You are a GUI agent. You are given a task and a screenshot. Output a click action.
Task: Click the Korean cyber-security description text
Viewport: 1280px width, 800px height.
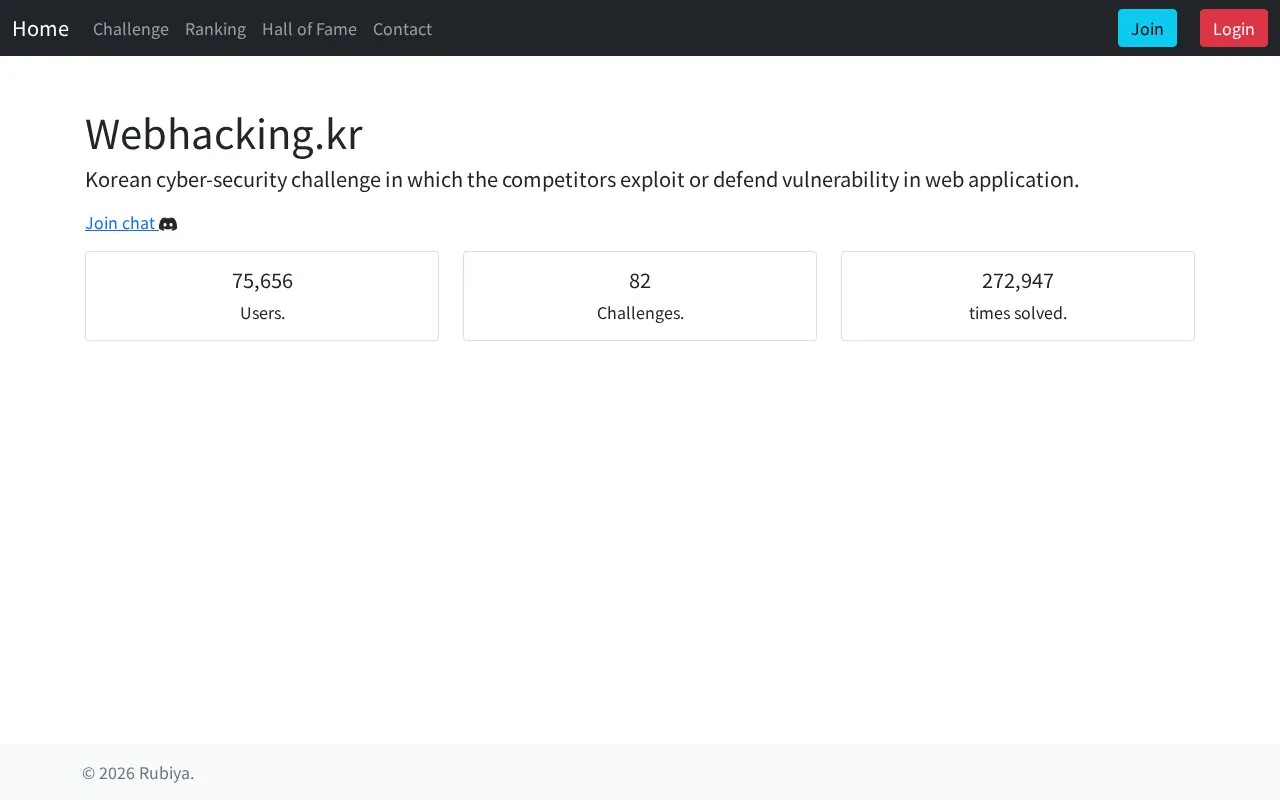pos(582,180)
